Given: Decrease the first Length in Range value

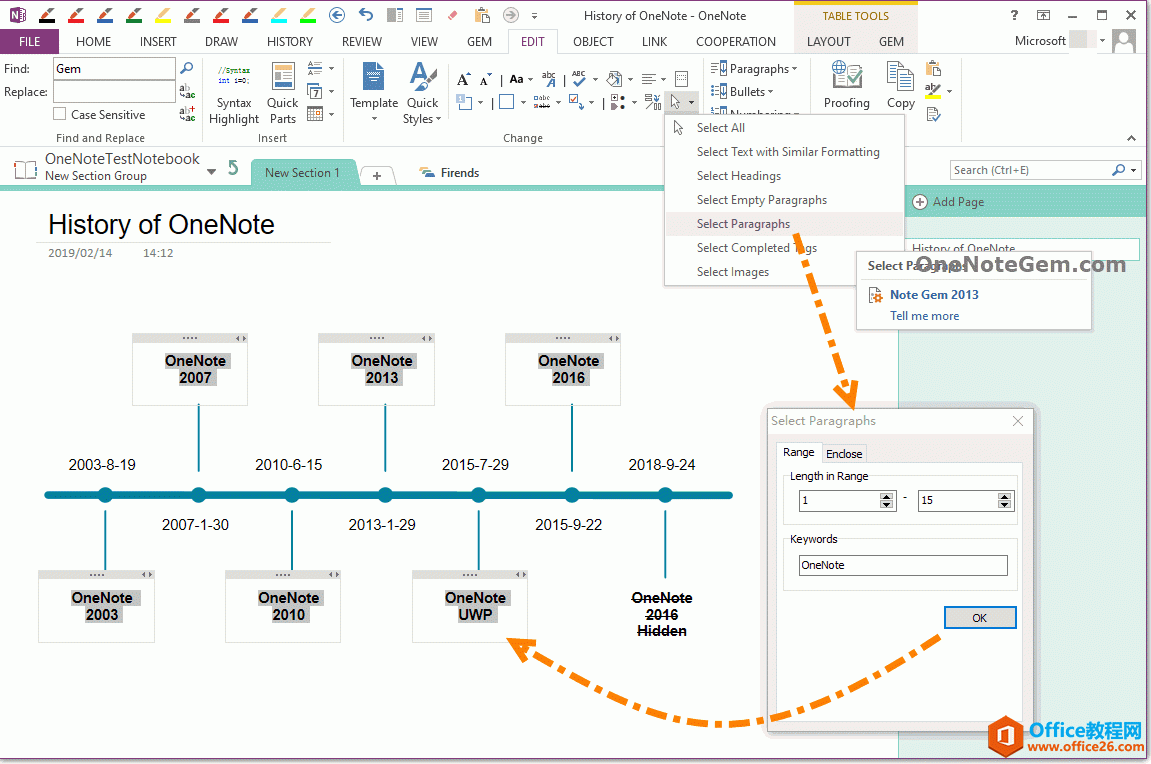Looking at the screenshot, I should [887, 505].
